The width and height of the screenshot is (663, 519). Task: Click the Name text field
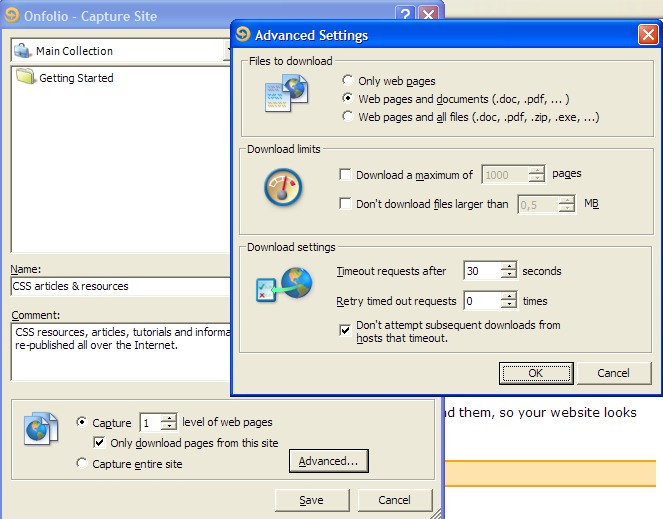[x=120, y=286]
